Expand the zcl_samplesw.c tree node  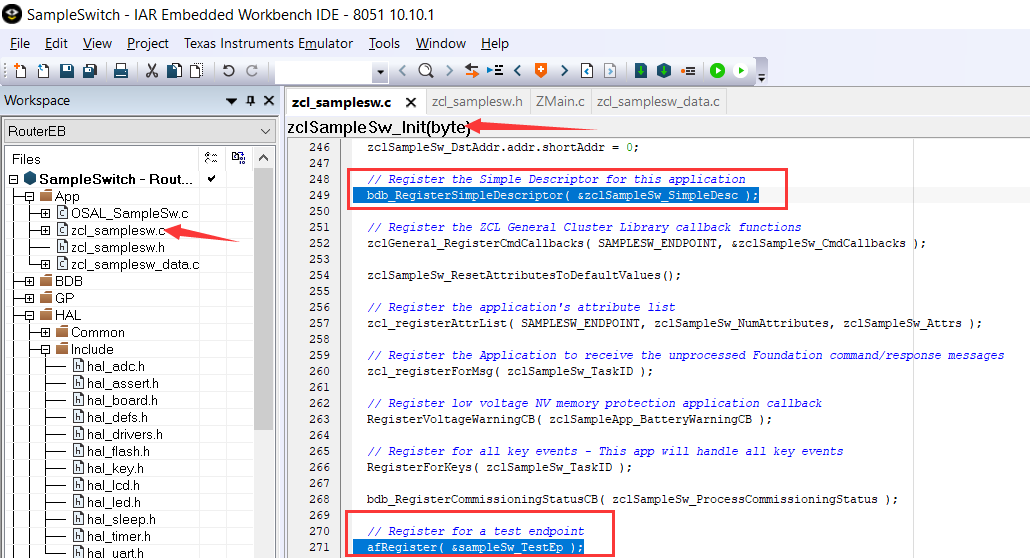(45, 230)
